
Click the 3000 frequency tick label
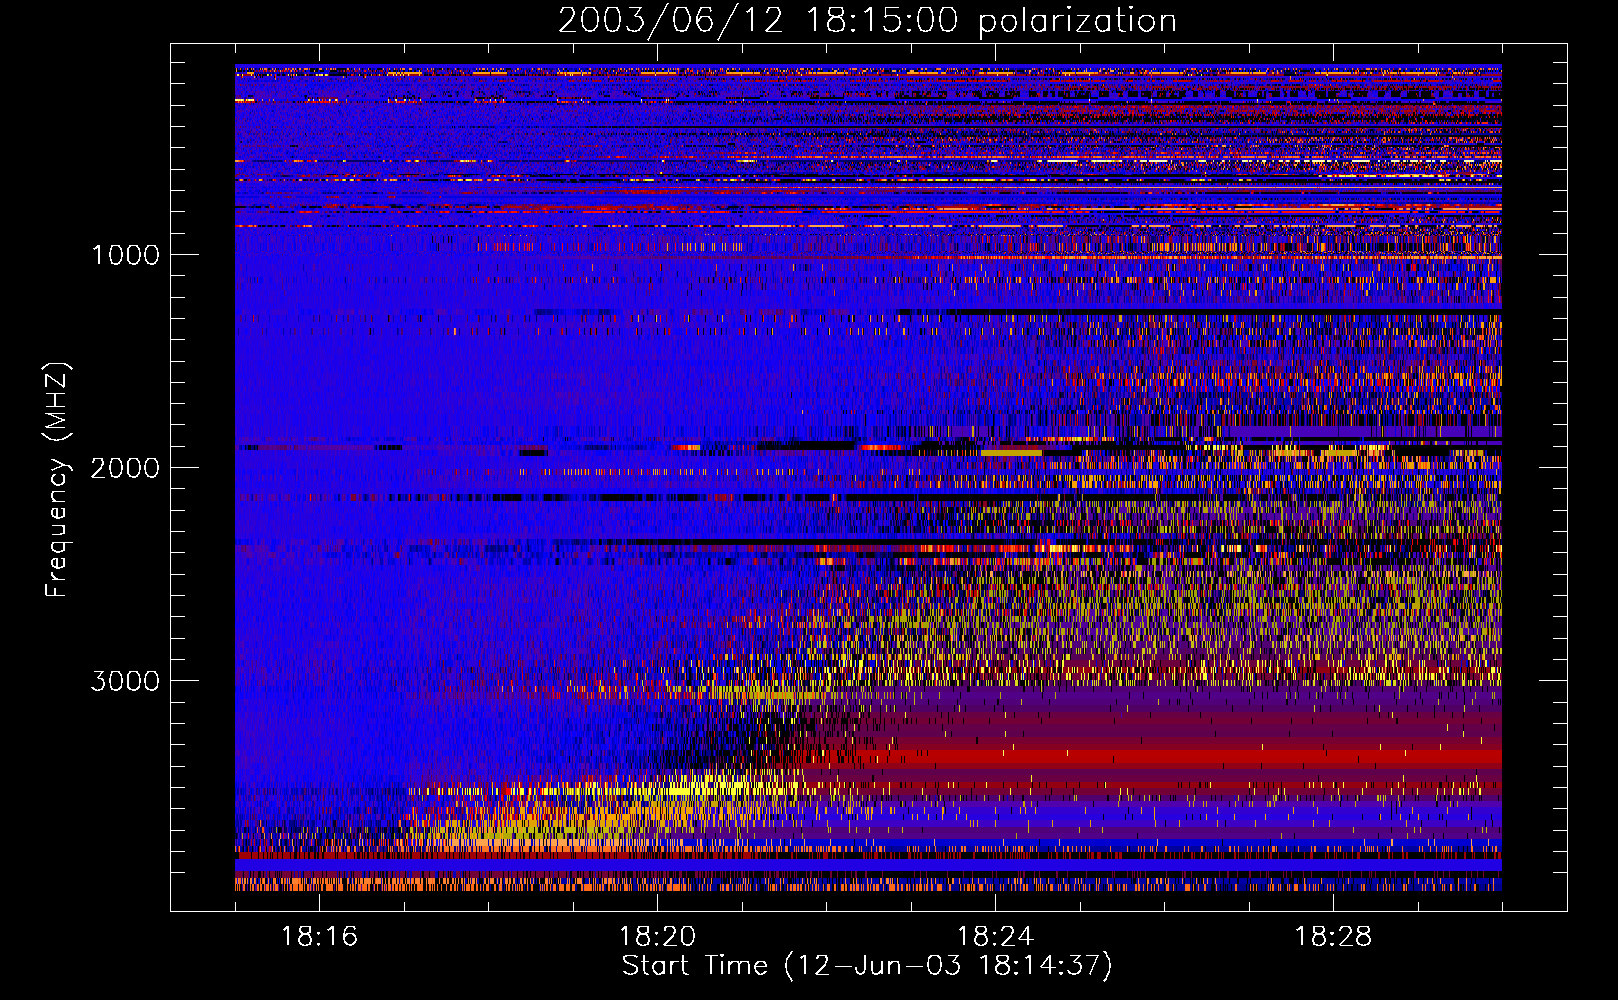125,681
